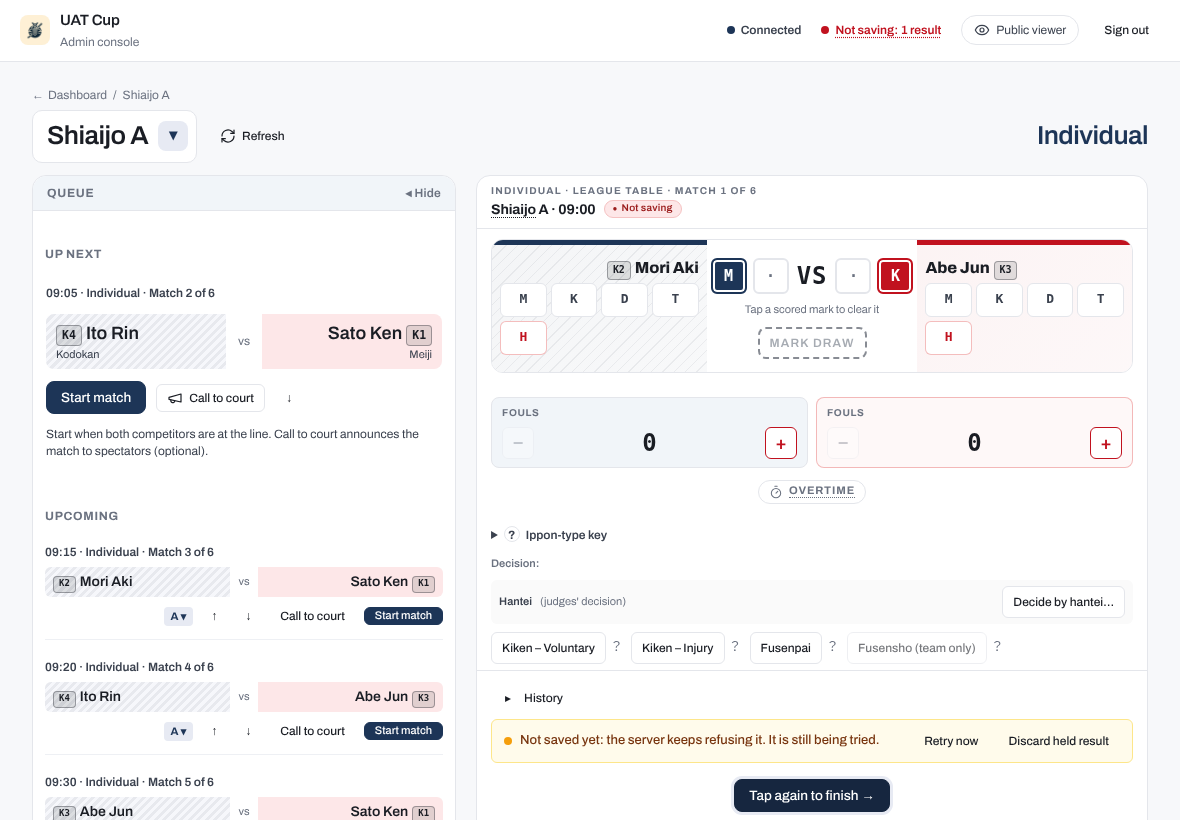Click the UAT Cup logo icon
The image size is (1180, 820).
(35, 30)
